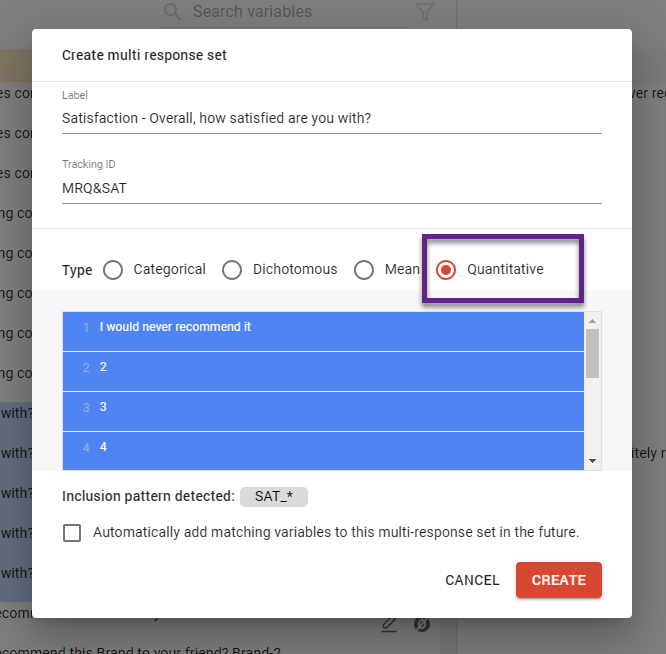Click the list scrollbar thumb
This screenshot has height=654, width=666.
coord(592,353)
